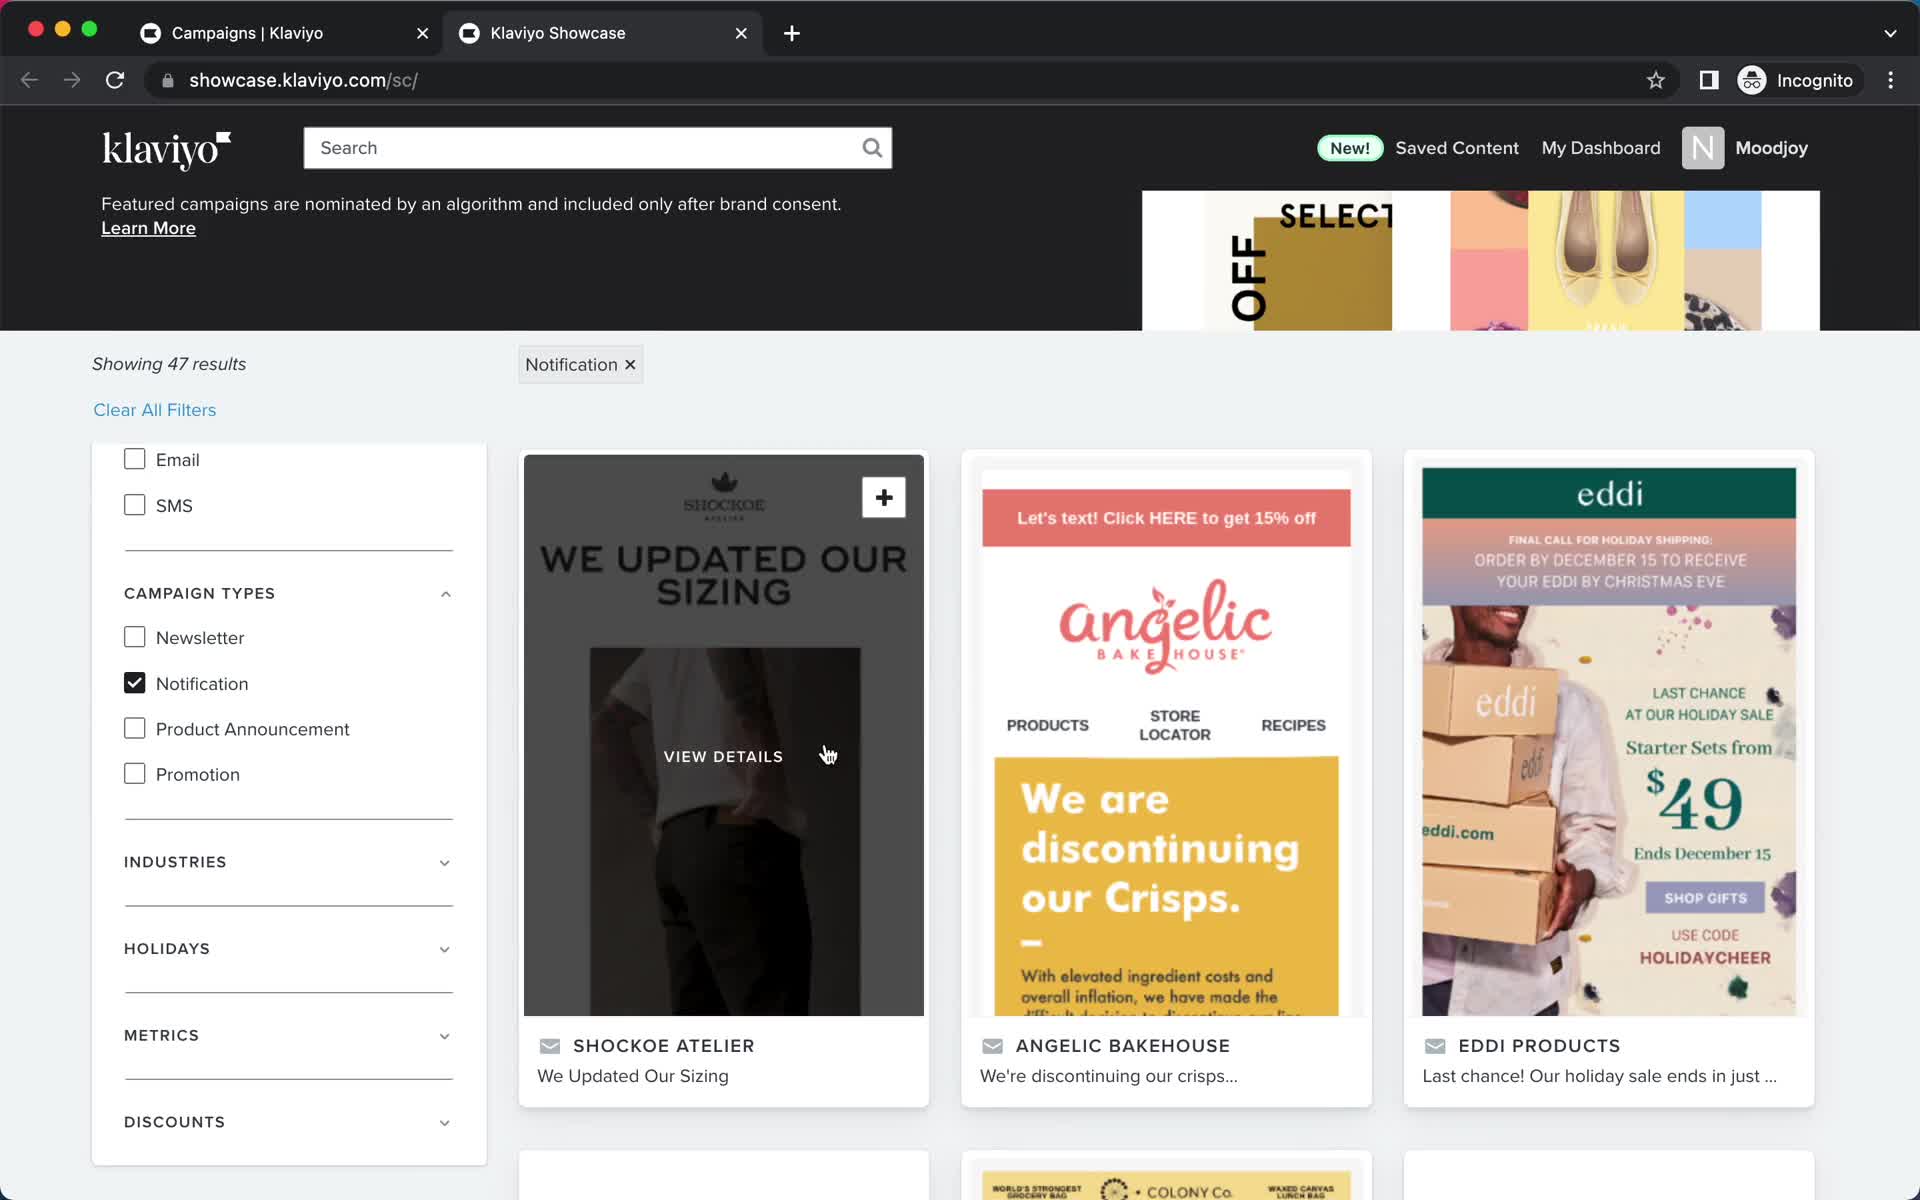Click the featured banner shoe image

click(x=1605, y=261)
